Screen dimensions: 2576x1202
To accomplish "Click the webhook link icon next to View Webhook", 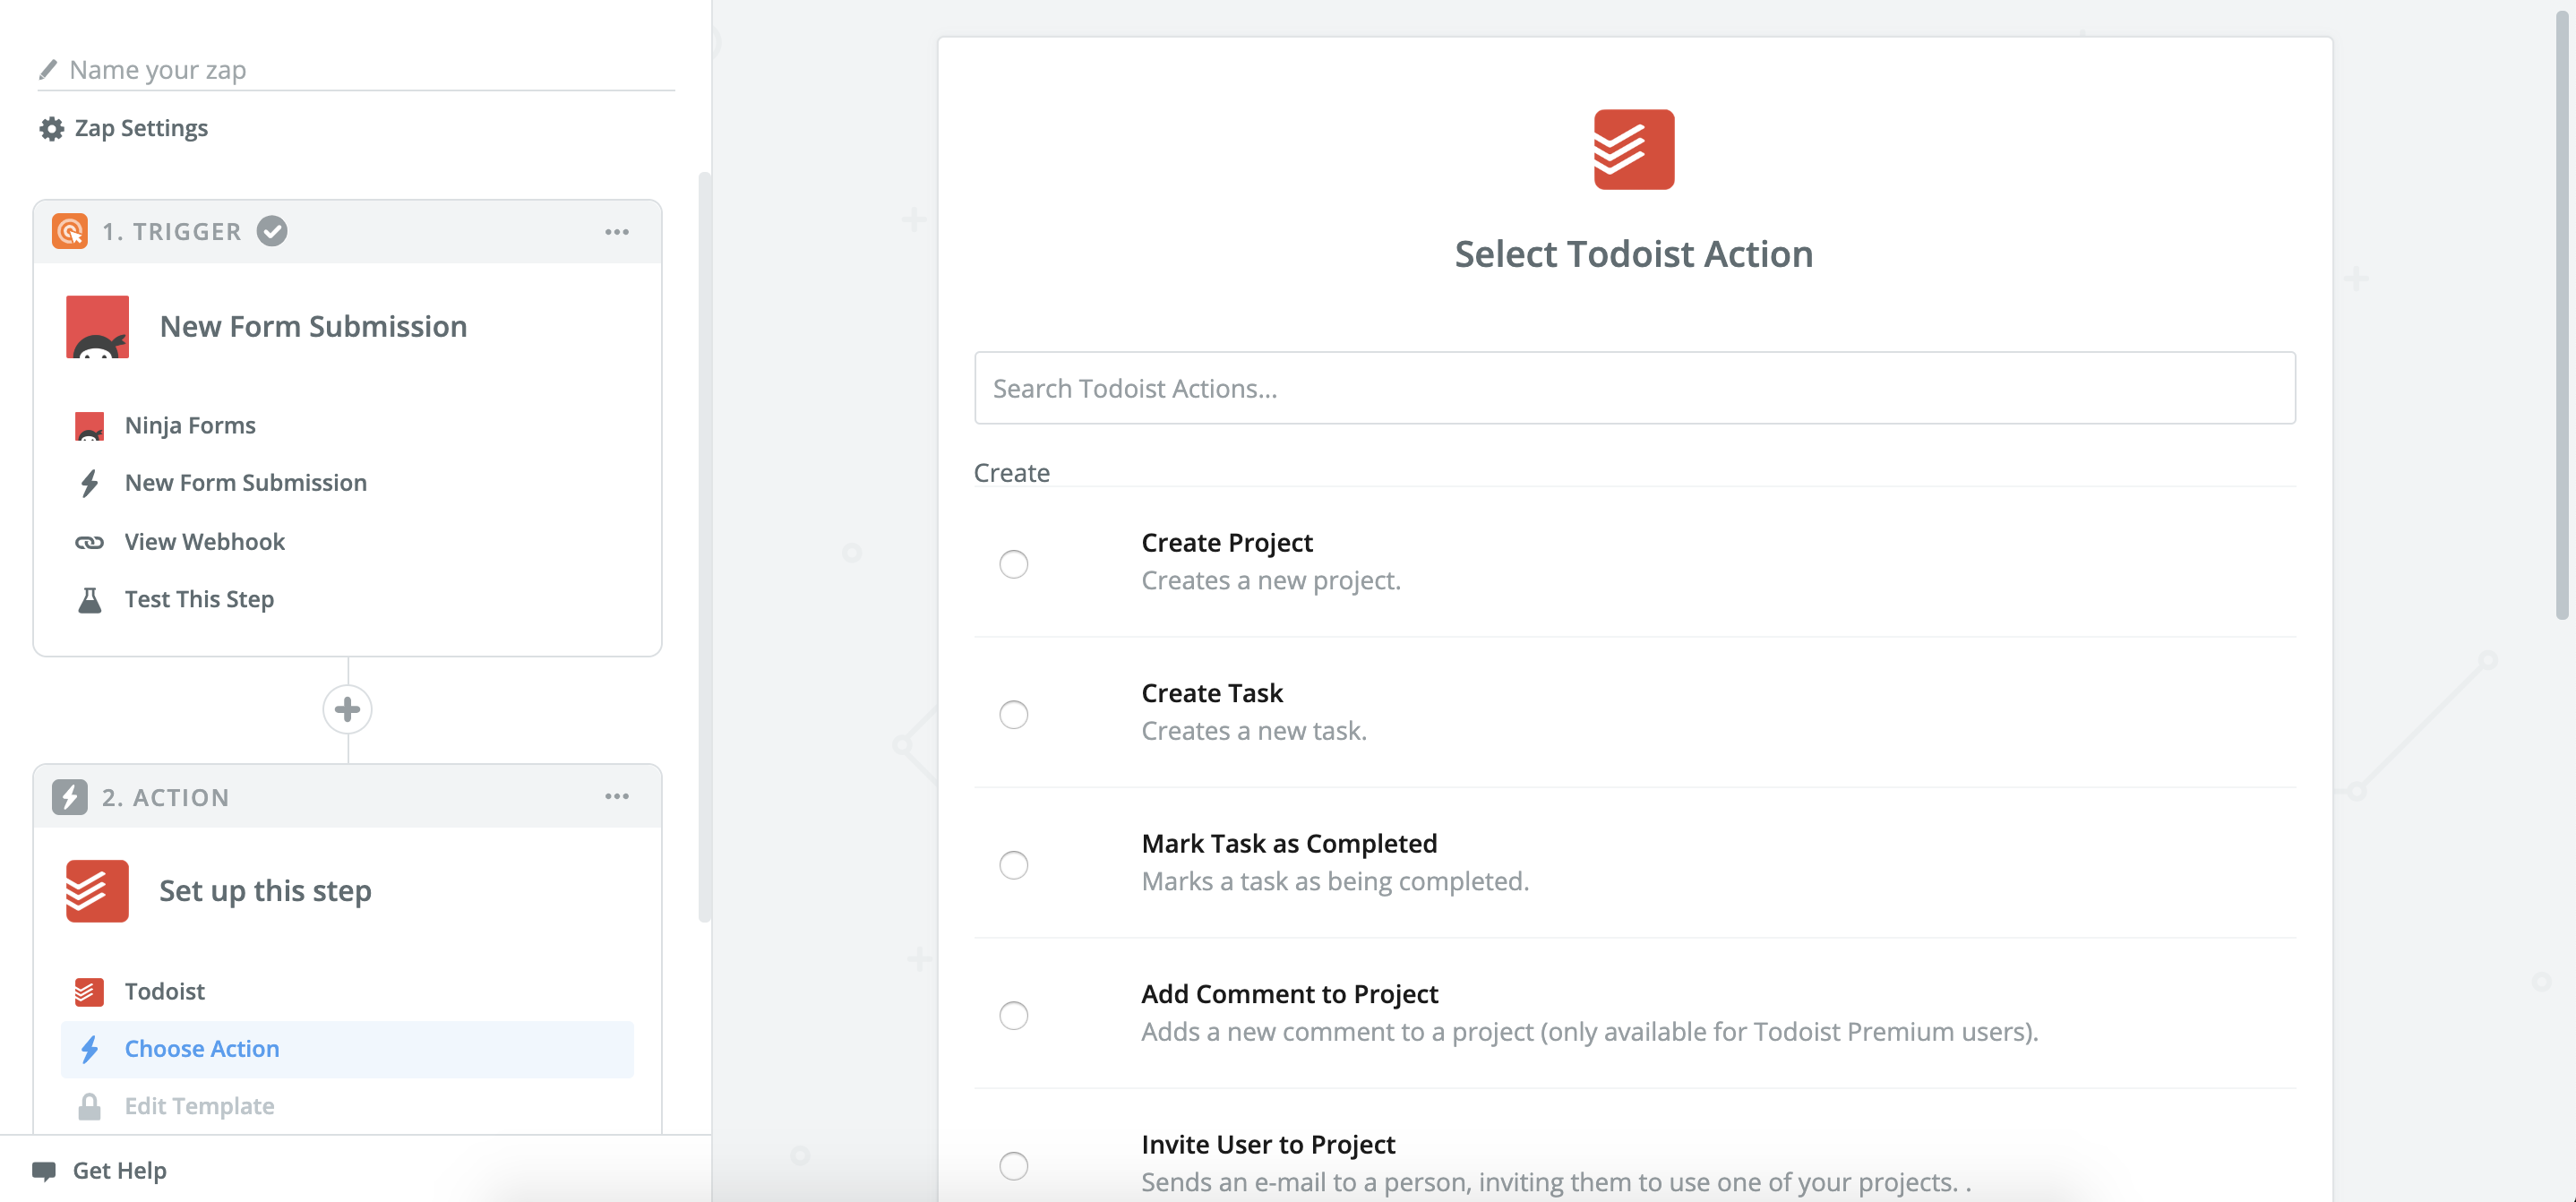I will pyautogui.click(x=90, y=541).
